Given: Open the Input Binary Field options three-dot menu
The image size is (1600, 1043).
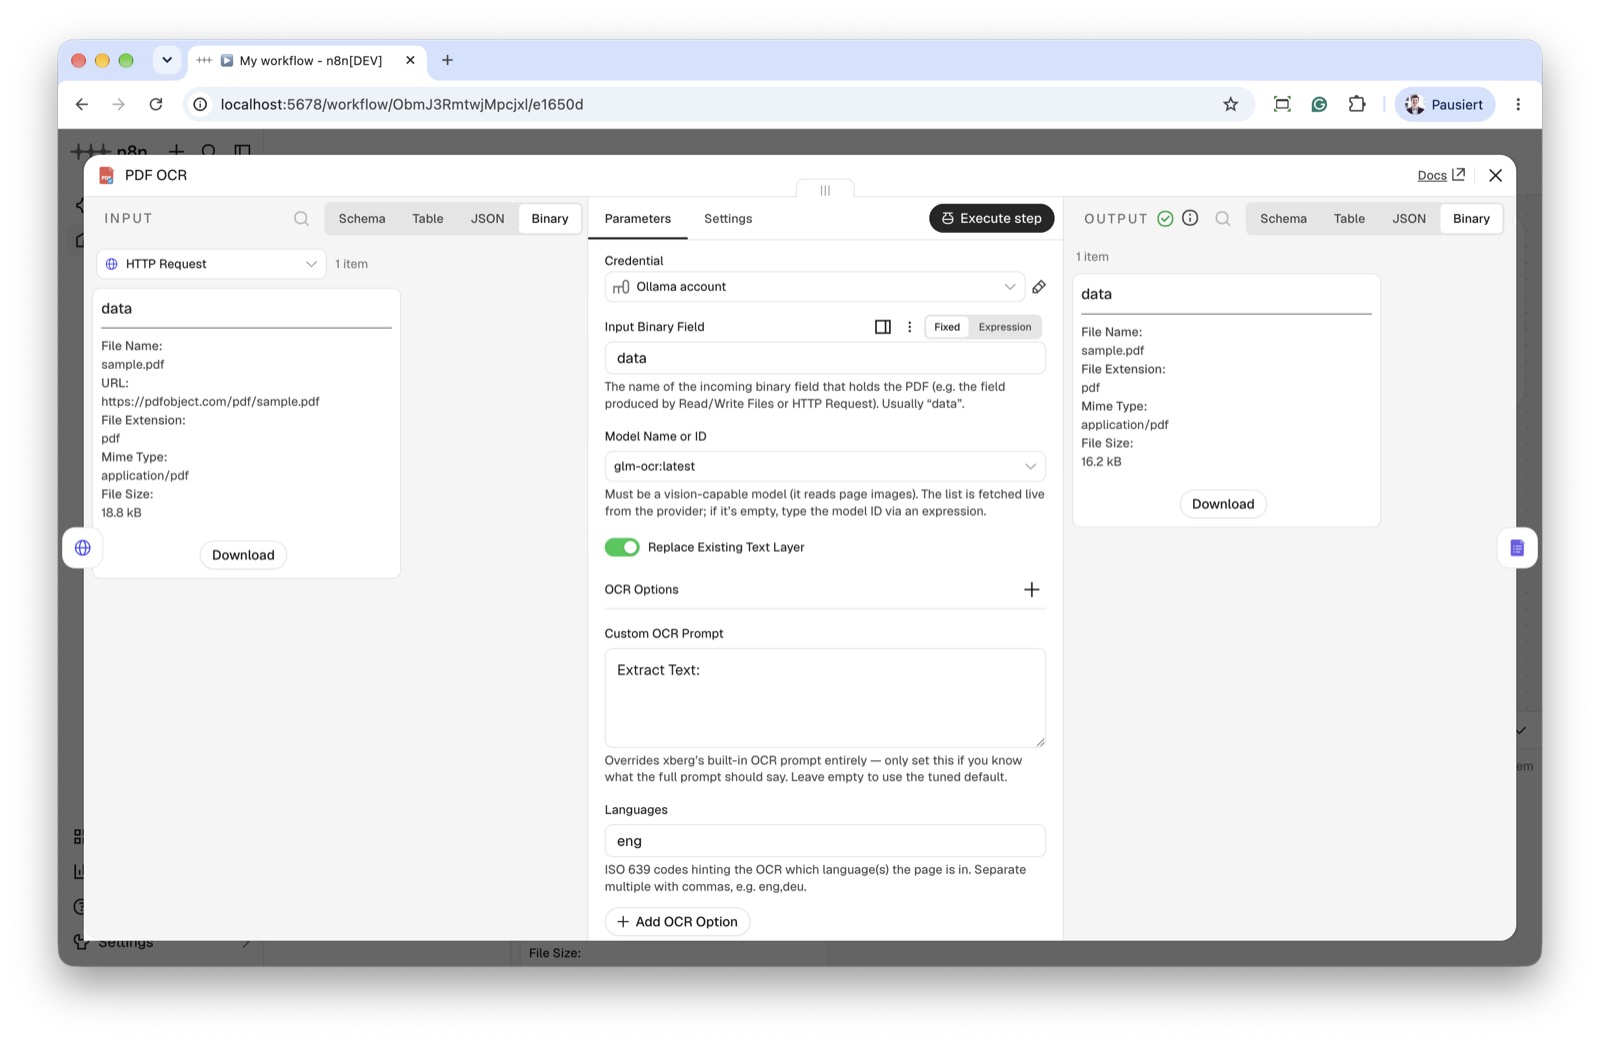Looking at the screenshot, I should click(x=909, y=327).
